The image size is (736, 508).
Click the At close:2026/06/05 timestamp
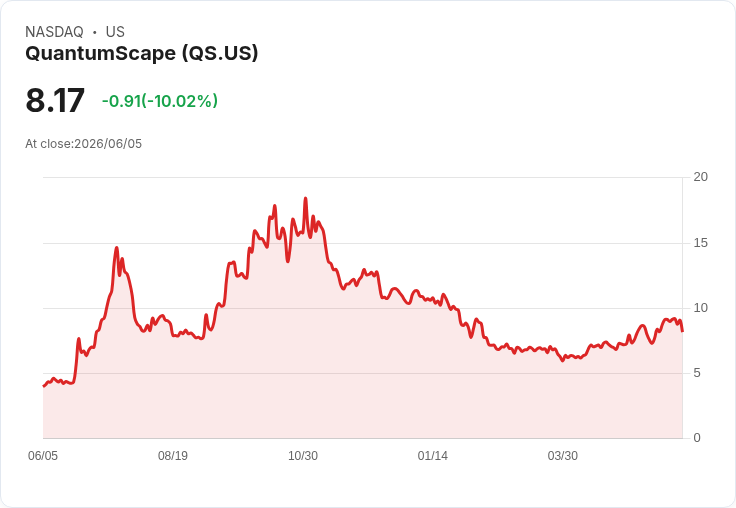[x=84, y=144]
